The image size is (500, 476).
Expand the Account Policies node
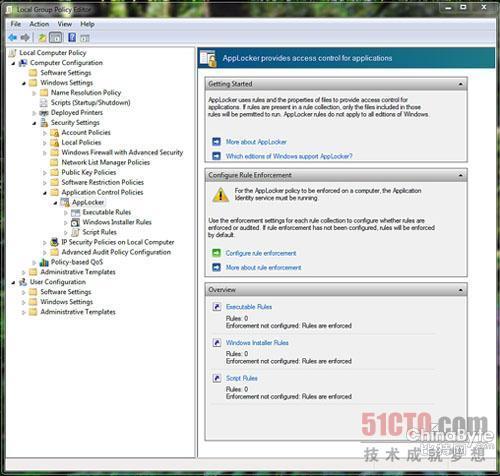(45, 133)
